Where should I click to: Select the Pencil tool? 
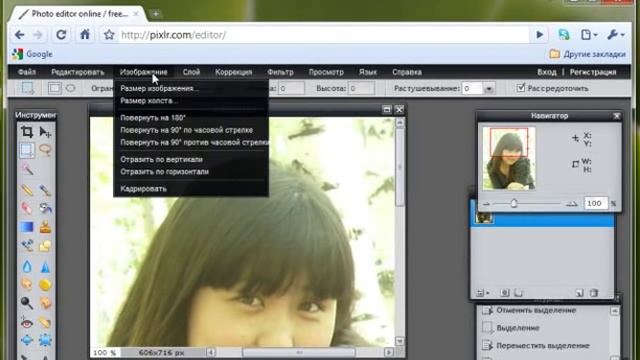pos(27,190)
